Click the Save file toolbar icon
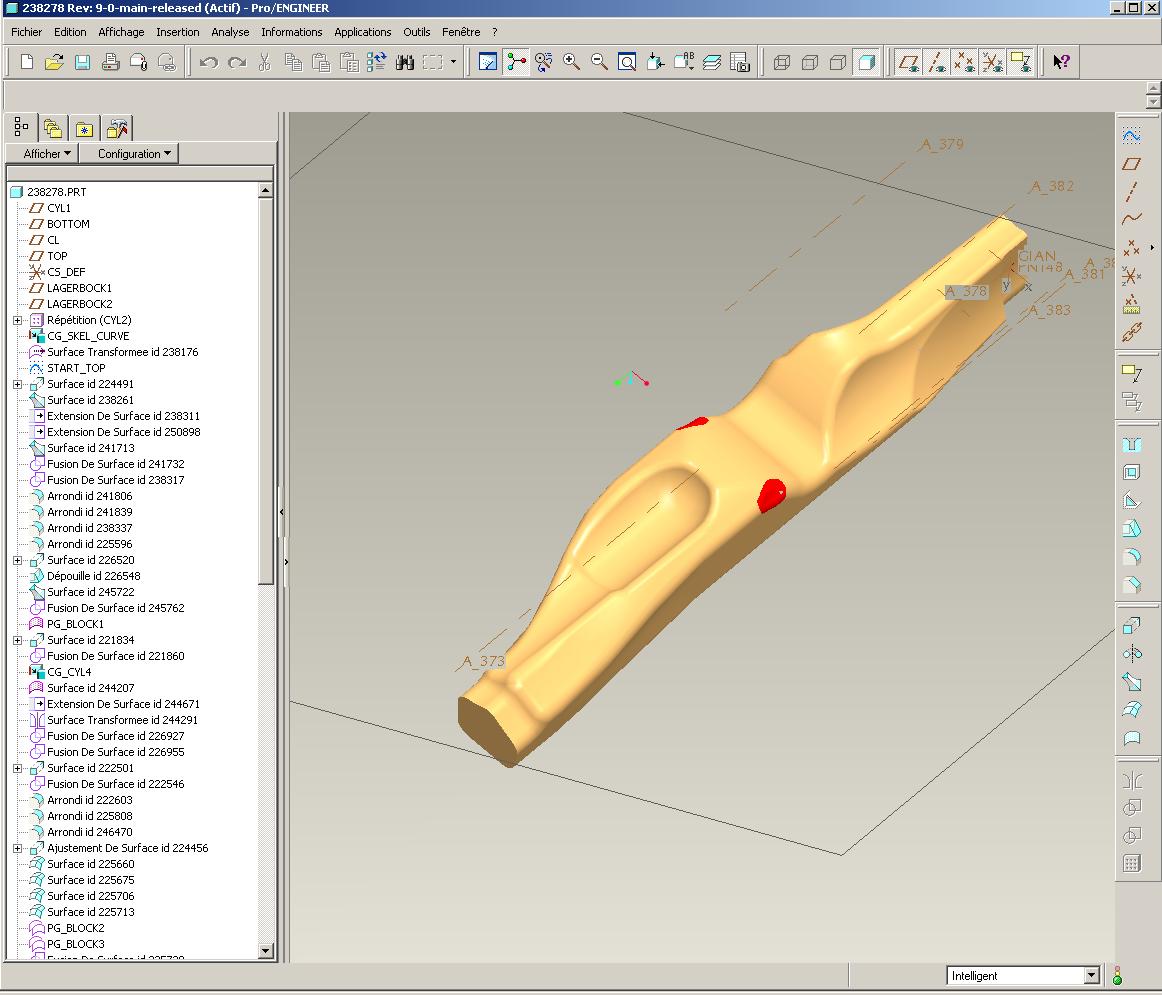This screenshot has width=1162, height=995. coord(83,62)
